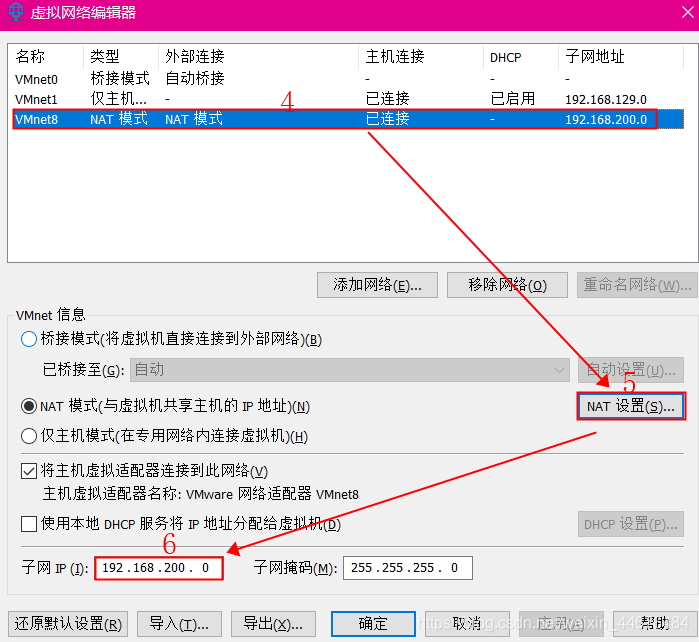
Task: Click 添加网络(E)... button
Action: click(377, 285)
